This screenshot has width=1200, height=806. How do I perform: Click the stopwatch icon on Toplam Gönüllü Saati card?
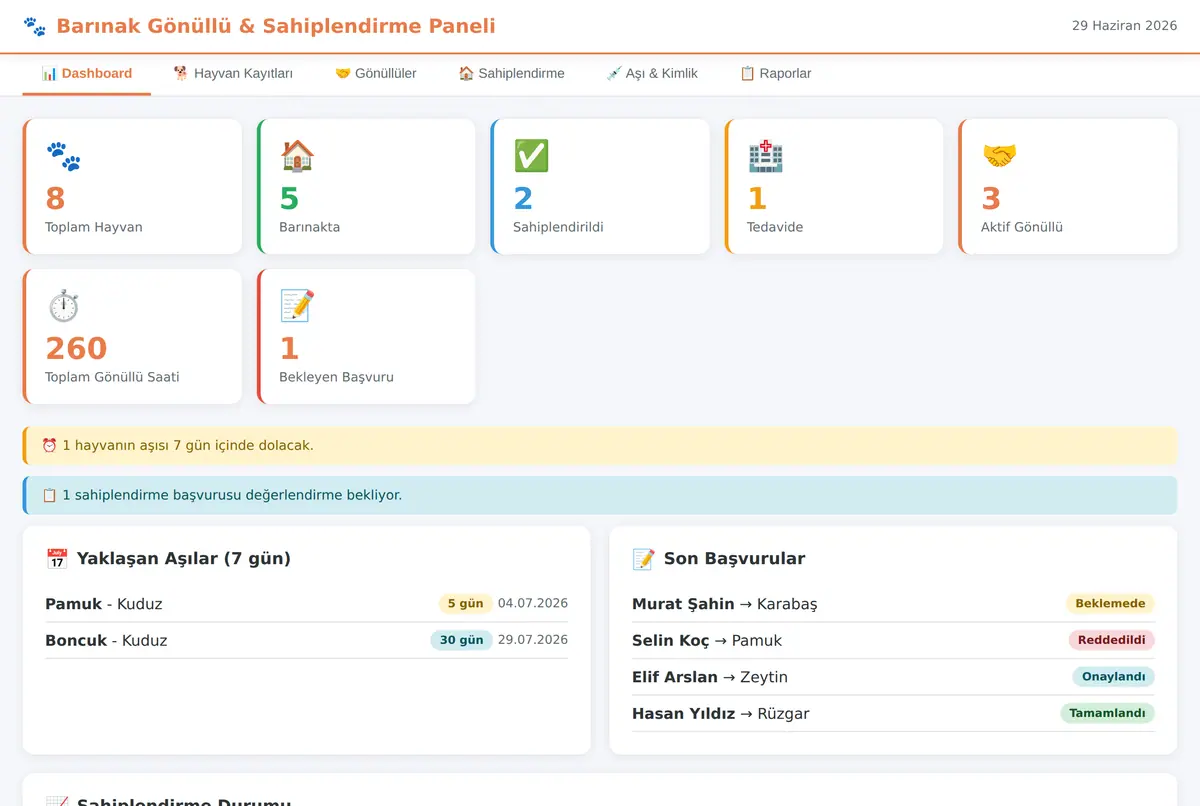63,306
